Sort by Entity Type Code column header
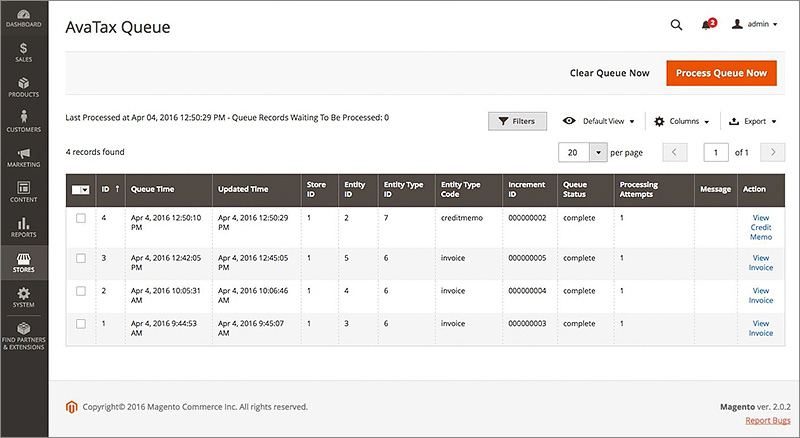 tap(469, 189)
